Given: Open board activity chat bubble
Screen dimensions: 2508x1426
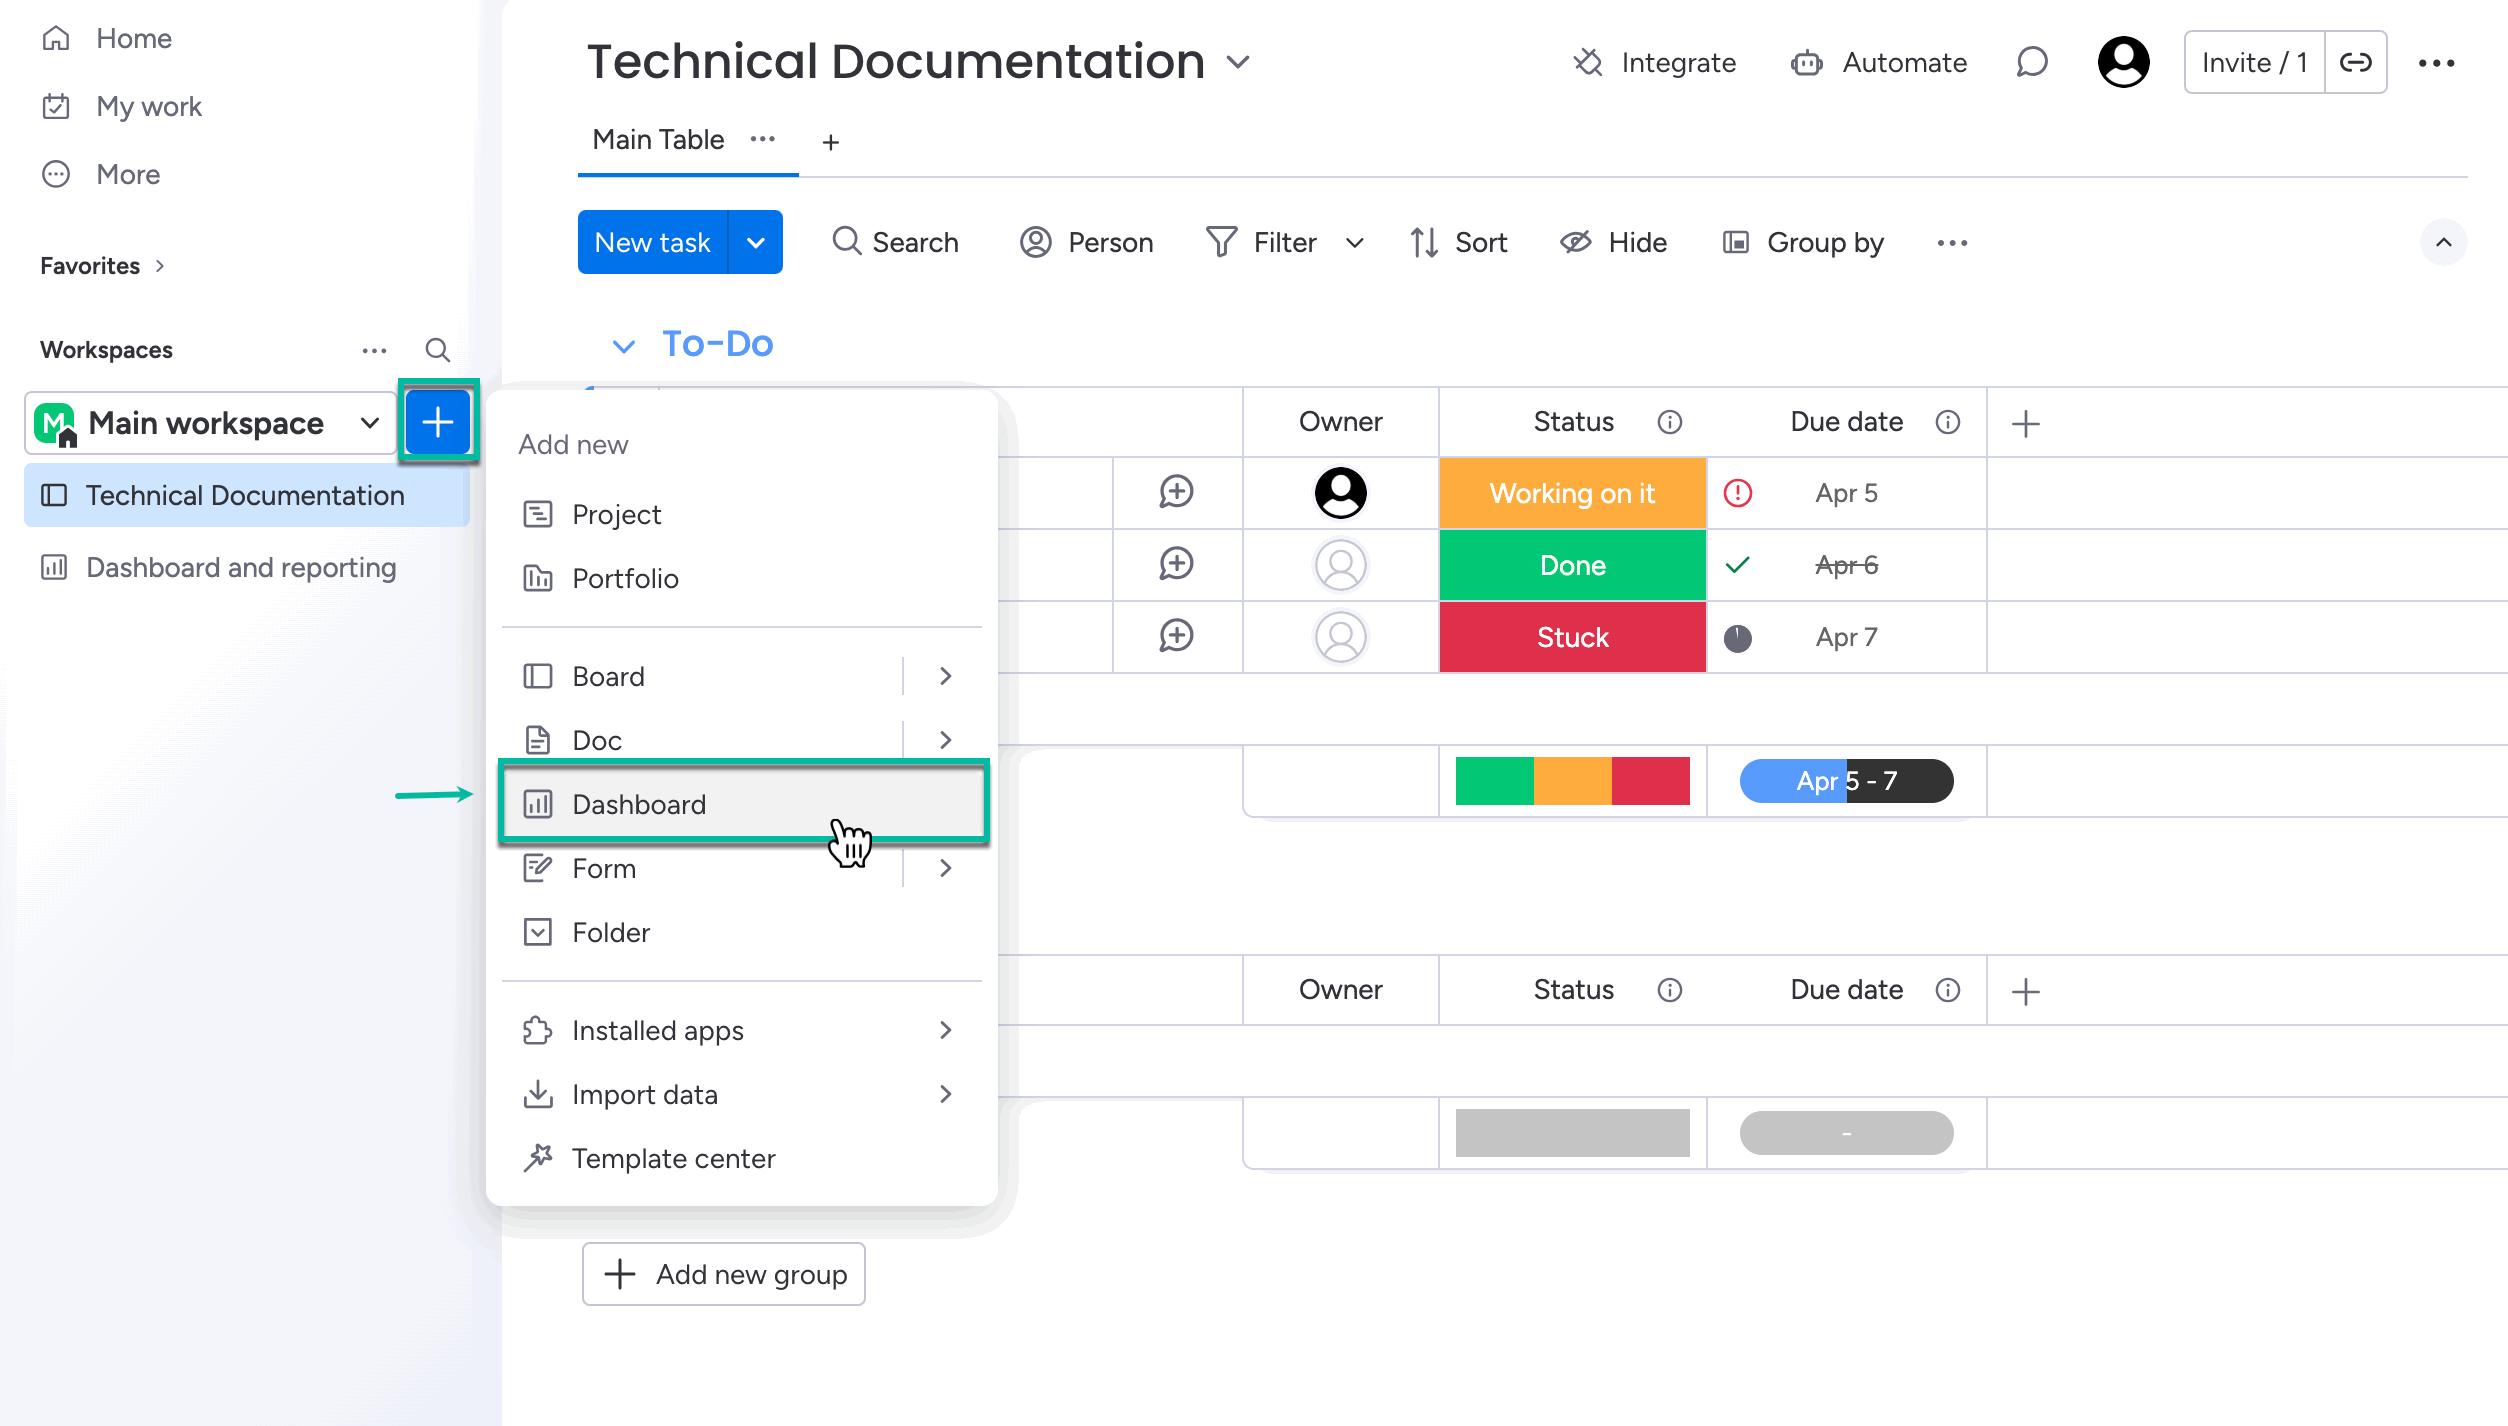Looking at the screenshot, I should pos(2032,62).
